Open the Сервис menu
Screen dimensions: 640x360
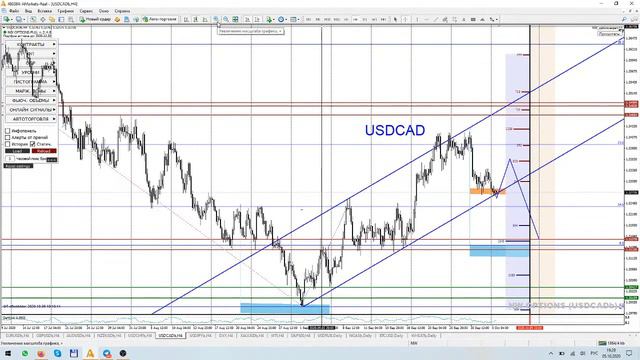coord(86,11)
